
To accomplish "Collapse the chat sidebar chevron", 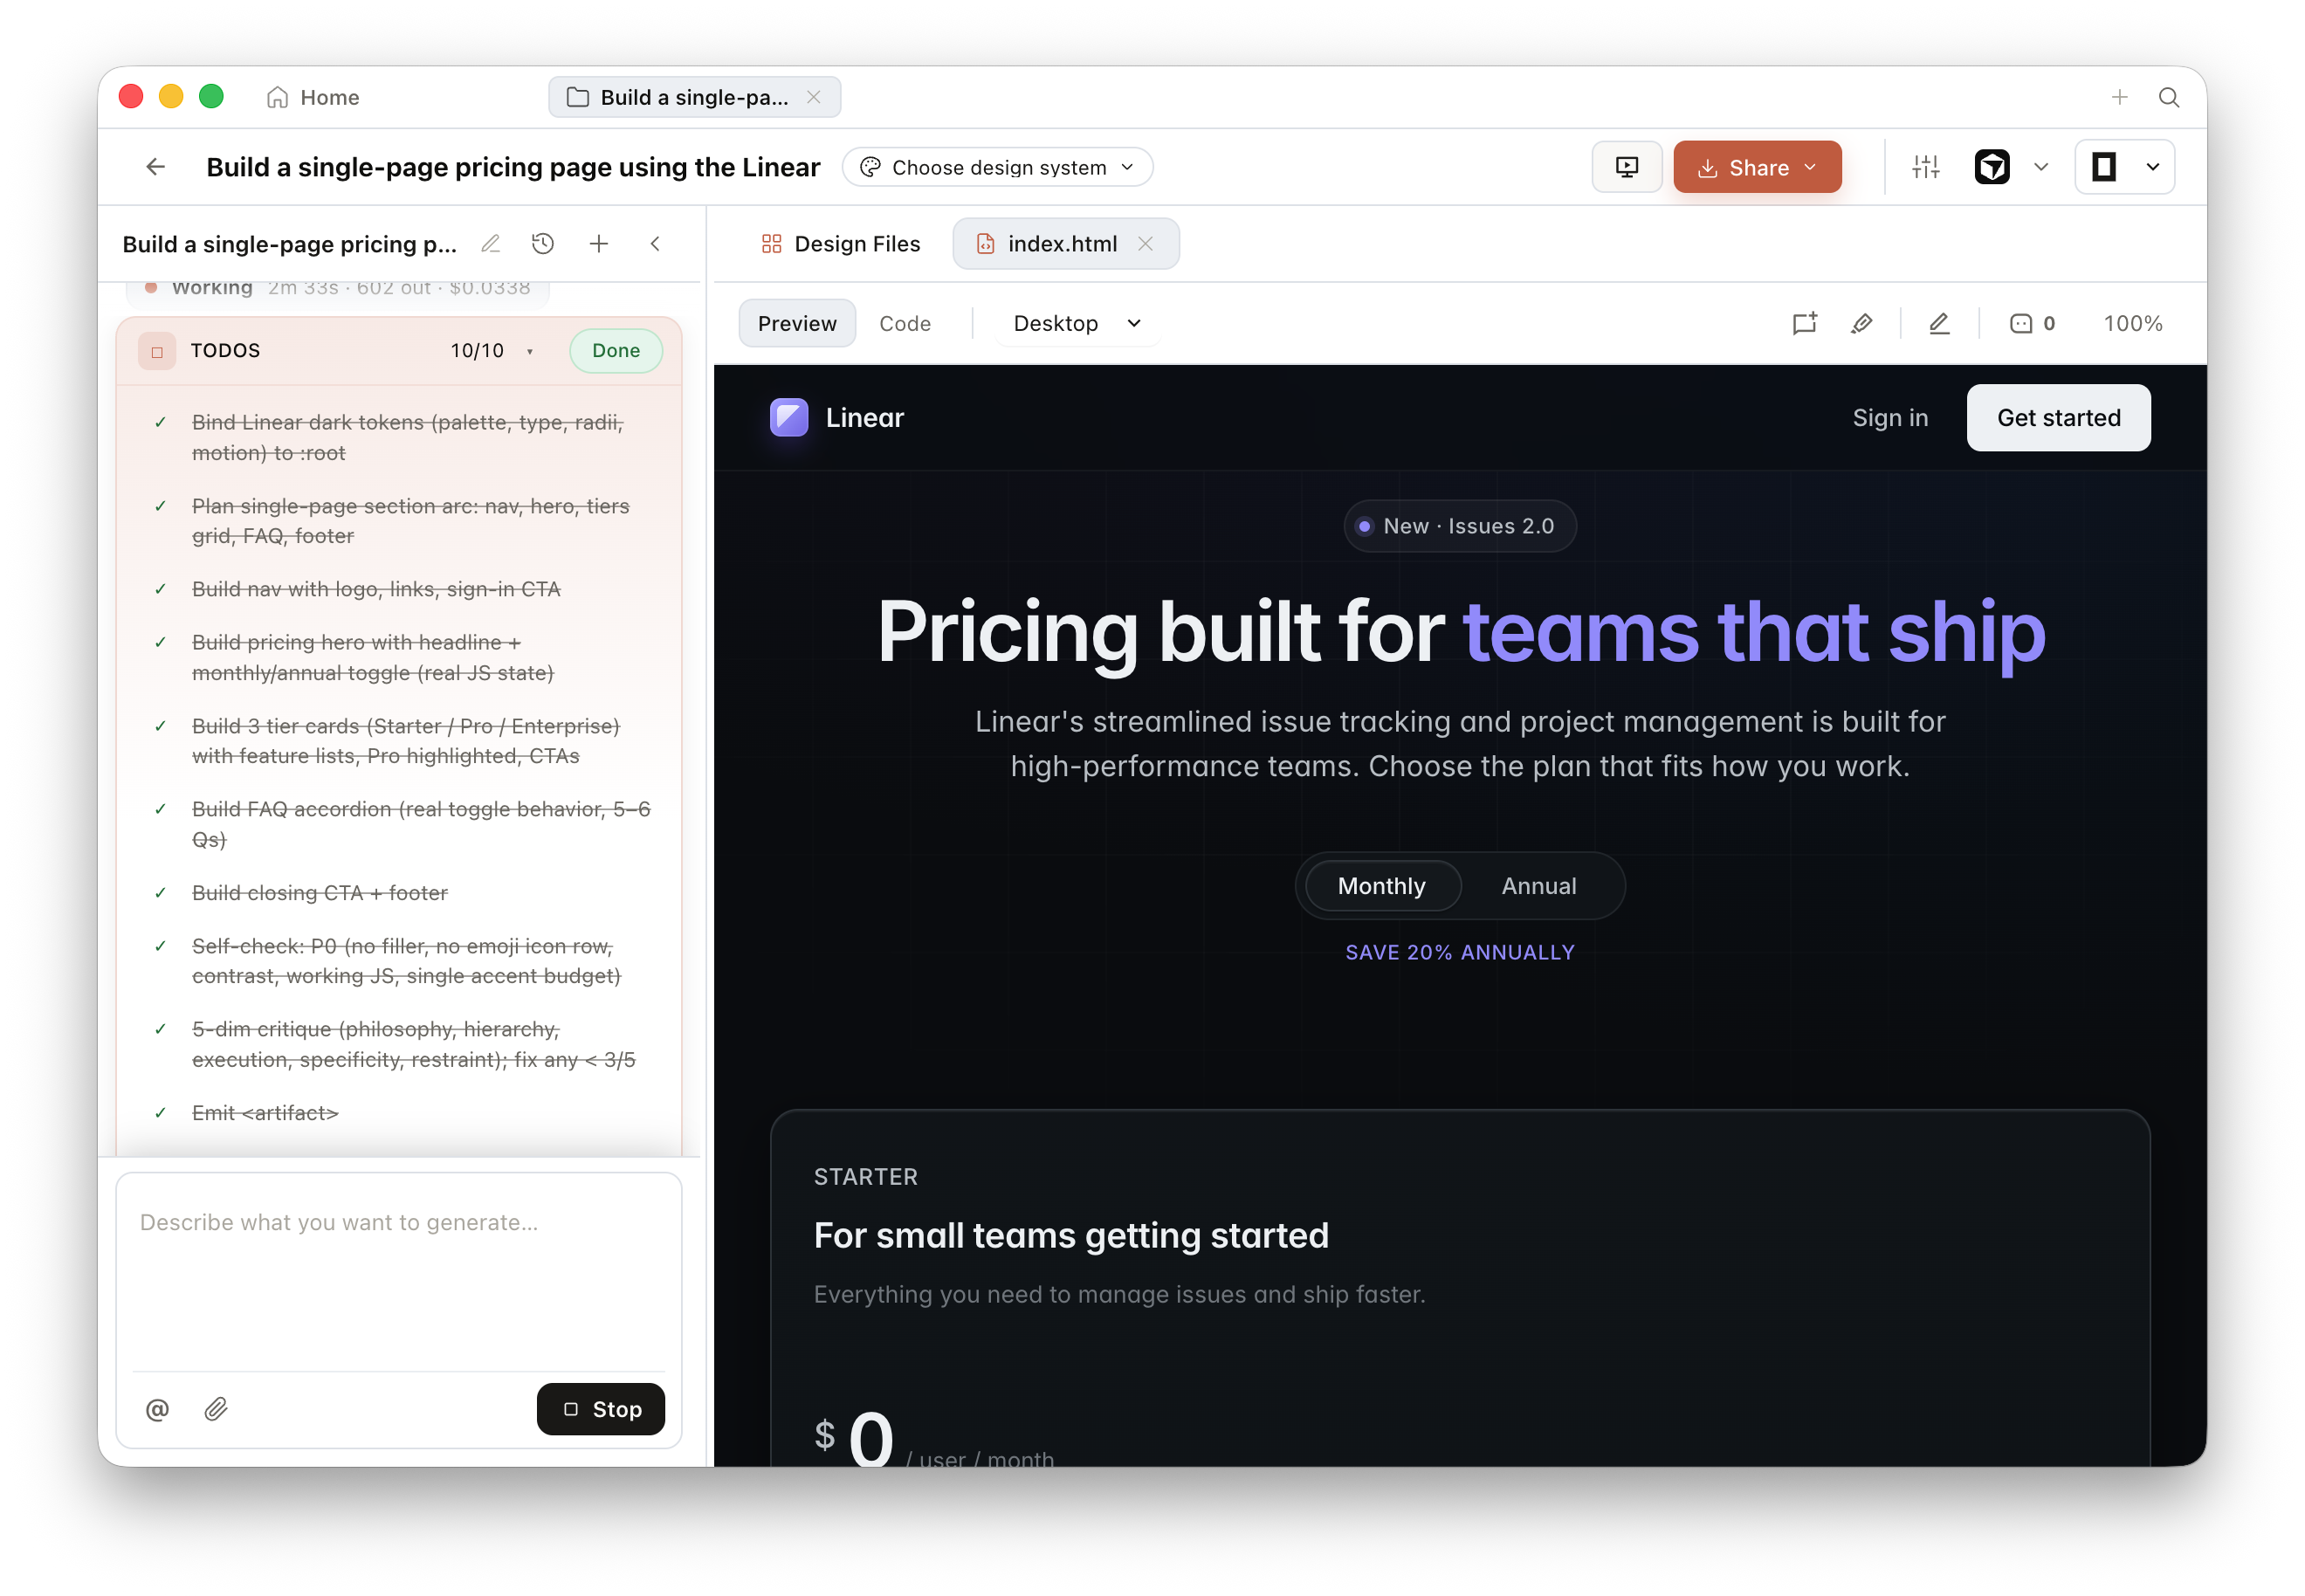I will (655, 244).
